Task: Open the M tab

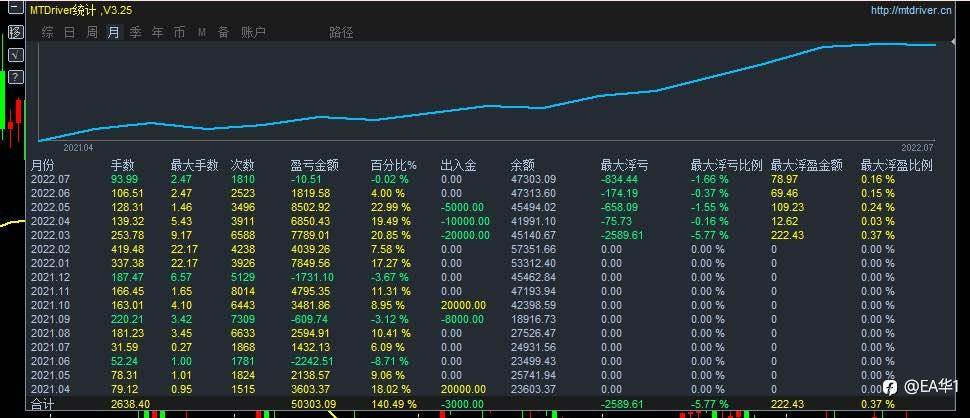Action: [x=202, y=33]
